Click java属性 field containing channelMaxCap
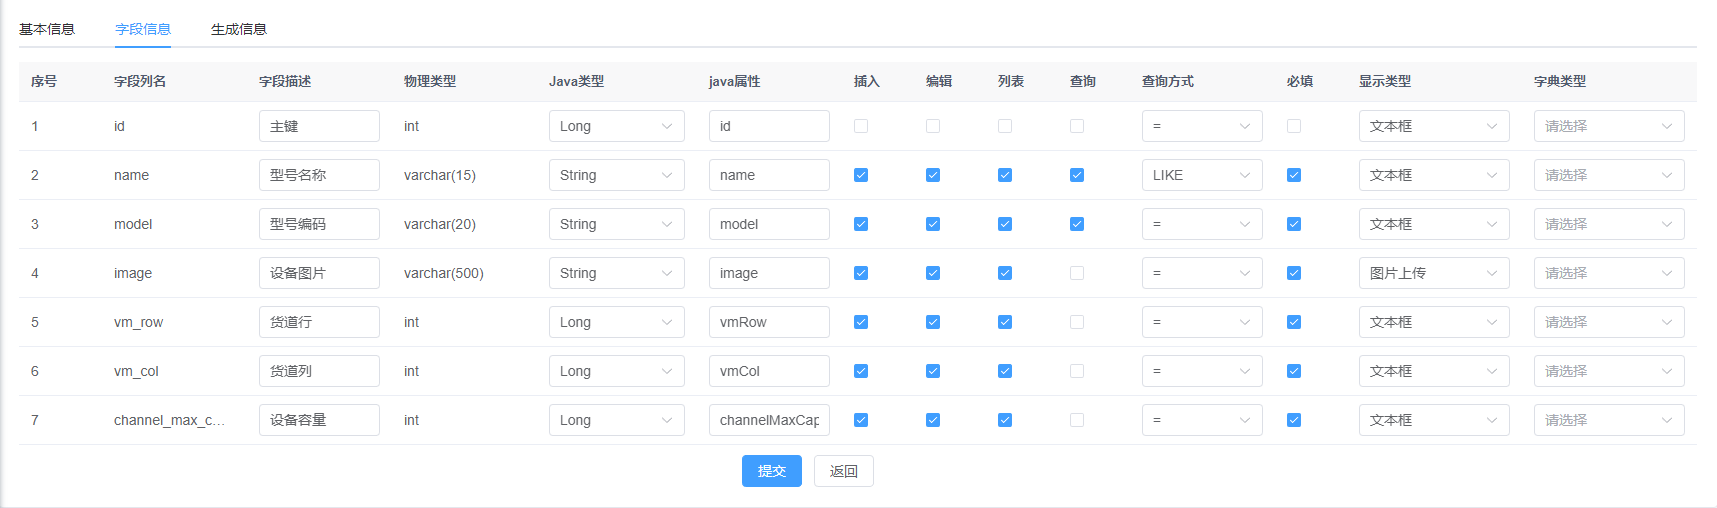This screenshot has height=508, width=1717. tap(769, 420)
